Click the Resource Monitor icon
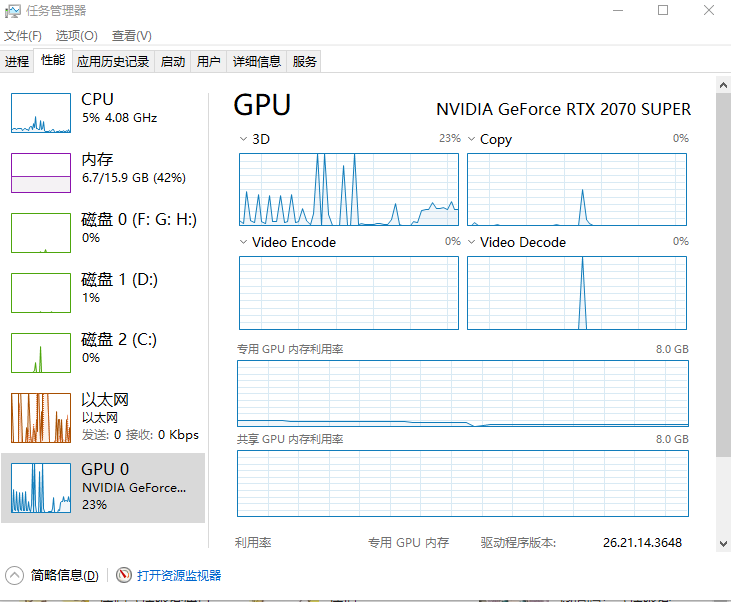 click(x=124, y=575)
